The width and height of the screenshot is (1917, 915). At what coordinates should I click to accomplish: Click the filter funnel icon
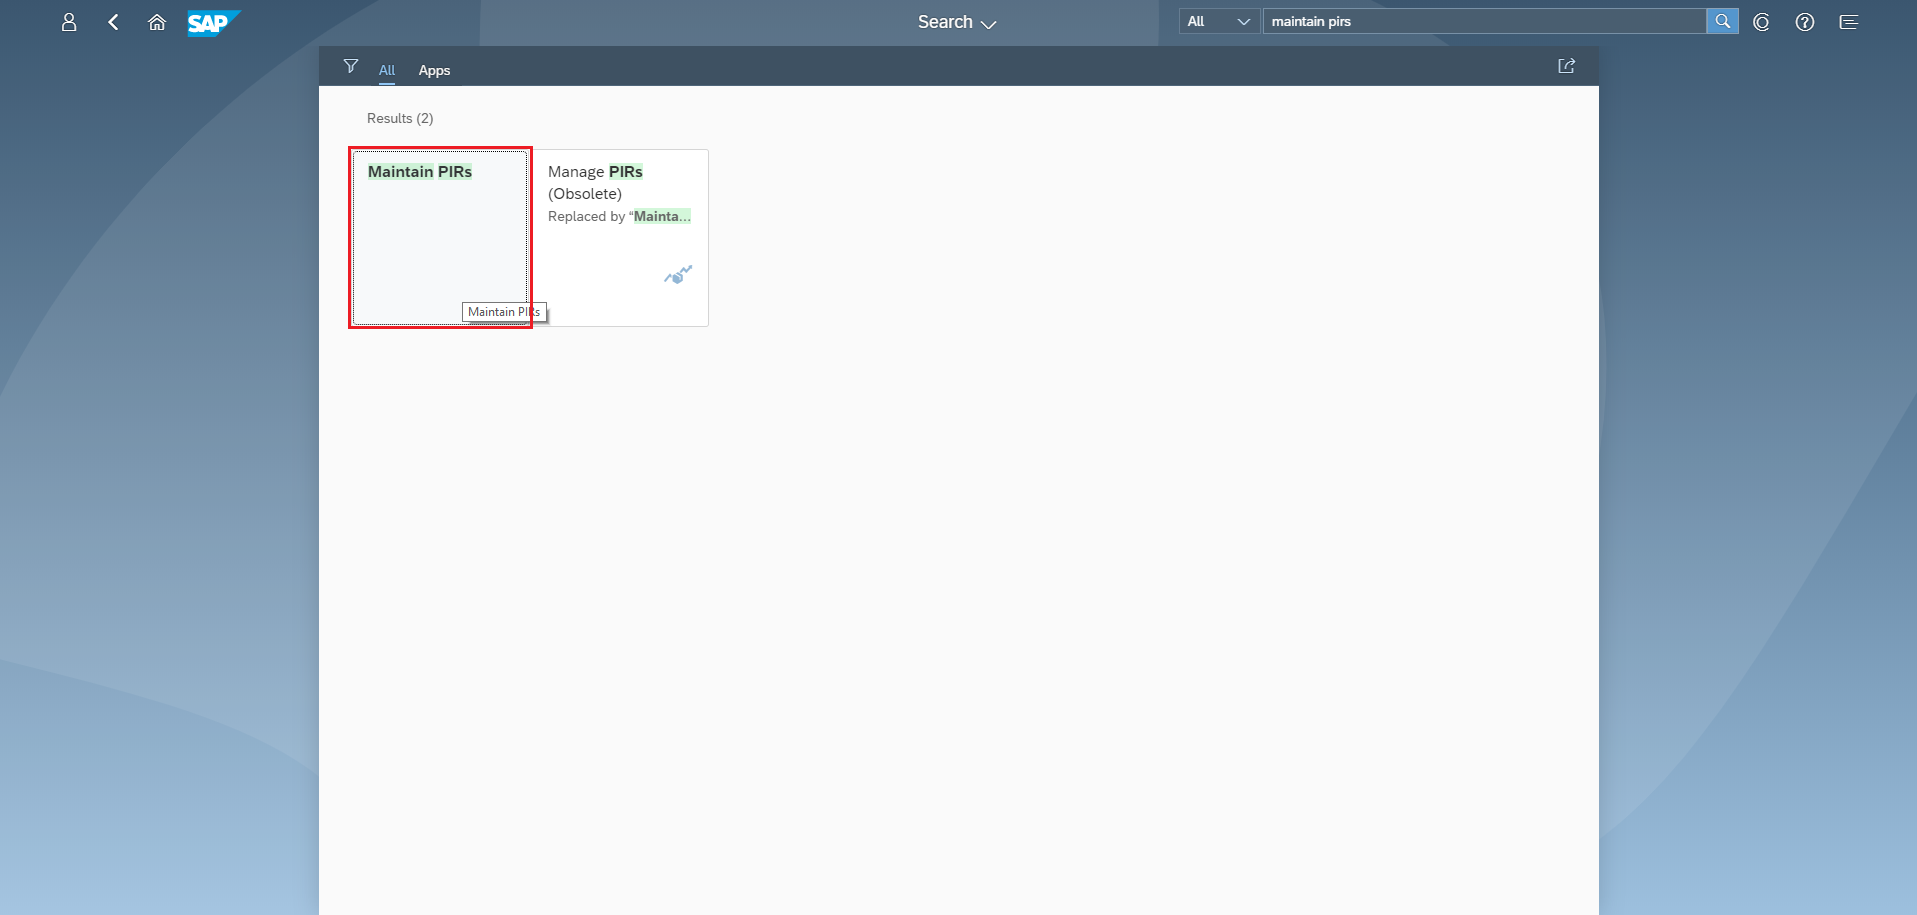[351, 66]
